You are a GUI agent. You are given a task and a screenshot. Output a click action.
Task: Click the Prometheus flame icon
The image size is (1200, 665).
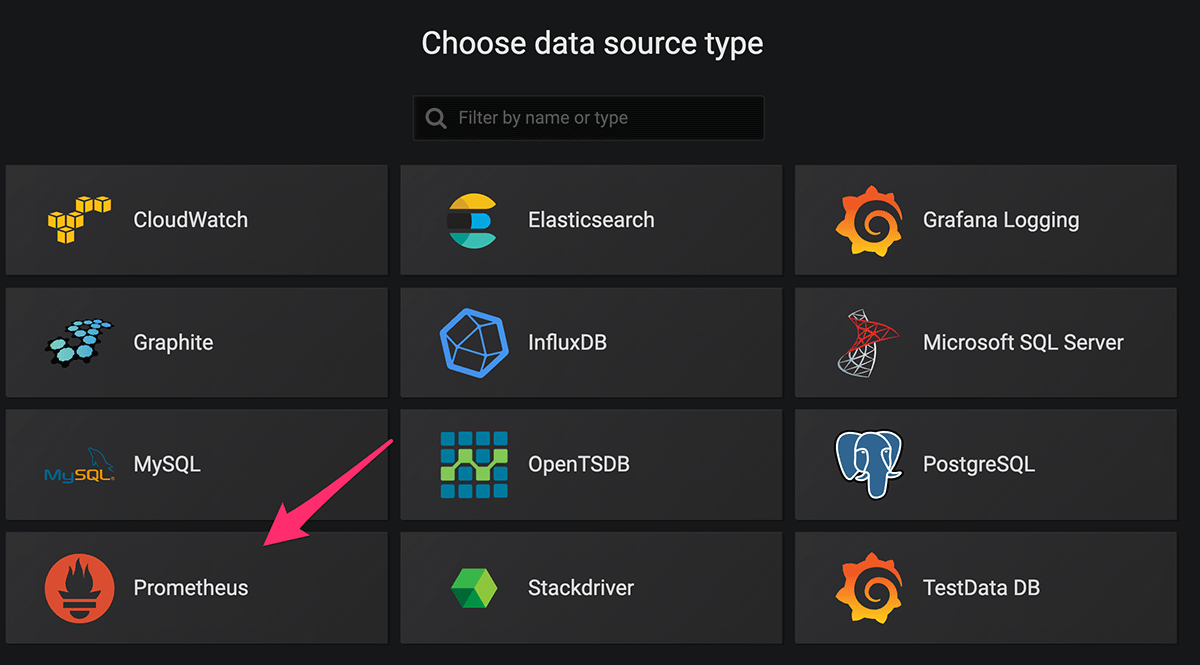78,587
